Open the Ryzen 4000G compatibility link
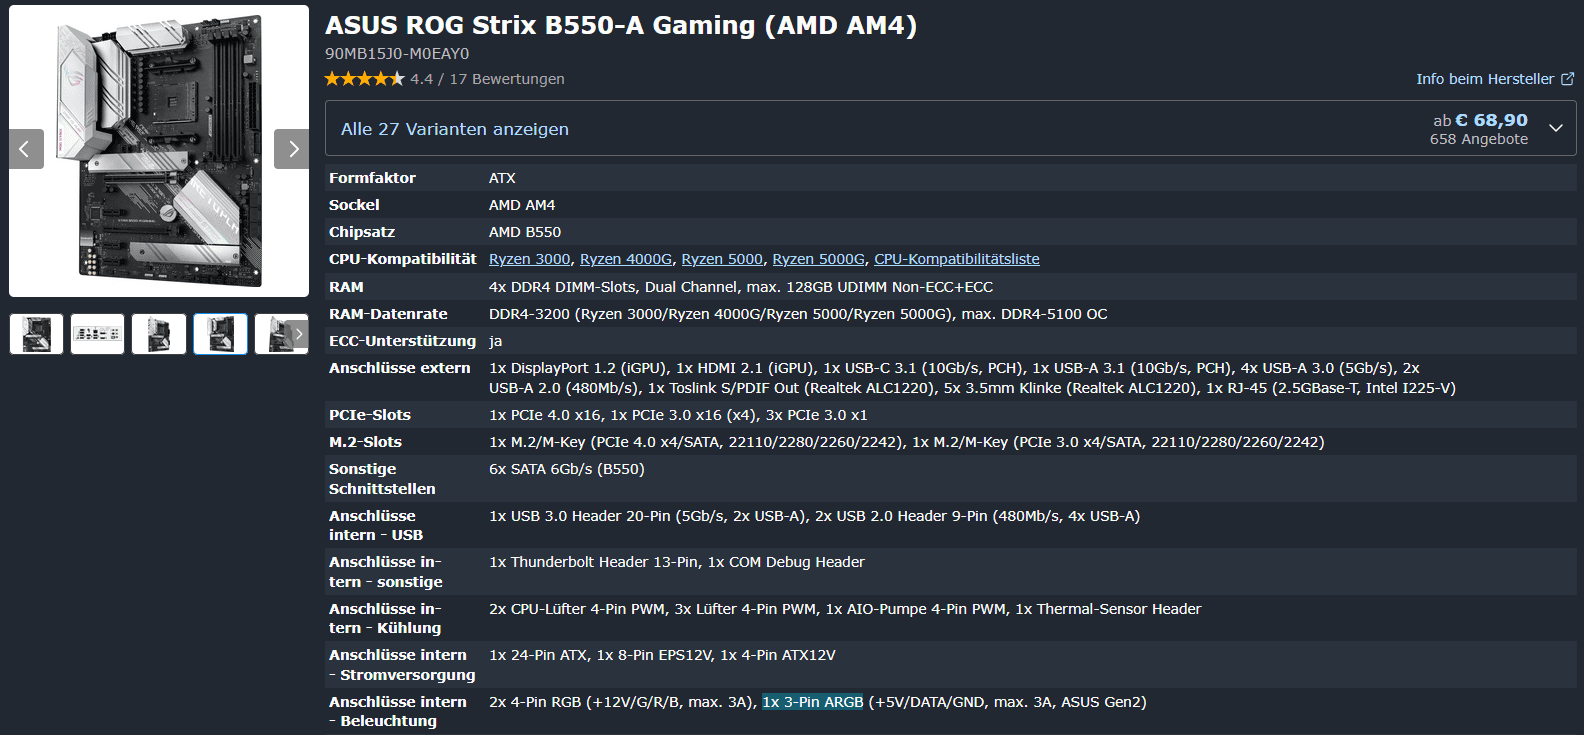The image size is (1584, 735). click(x=626, y=259)
